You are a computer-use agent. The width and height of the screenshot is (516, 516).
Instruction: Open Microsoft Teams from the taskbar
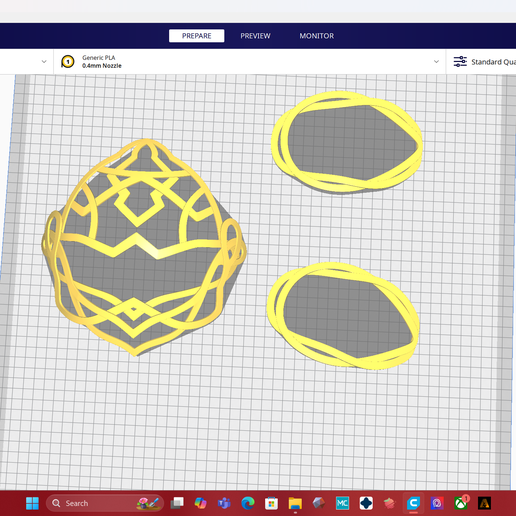(224, 503)
